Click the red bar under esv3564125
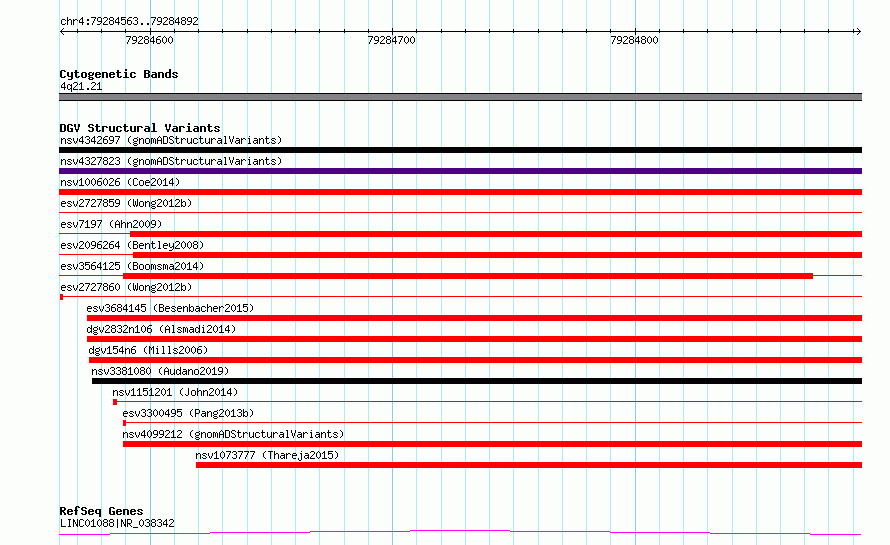 coord(468,276)
